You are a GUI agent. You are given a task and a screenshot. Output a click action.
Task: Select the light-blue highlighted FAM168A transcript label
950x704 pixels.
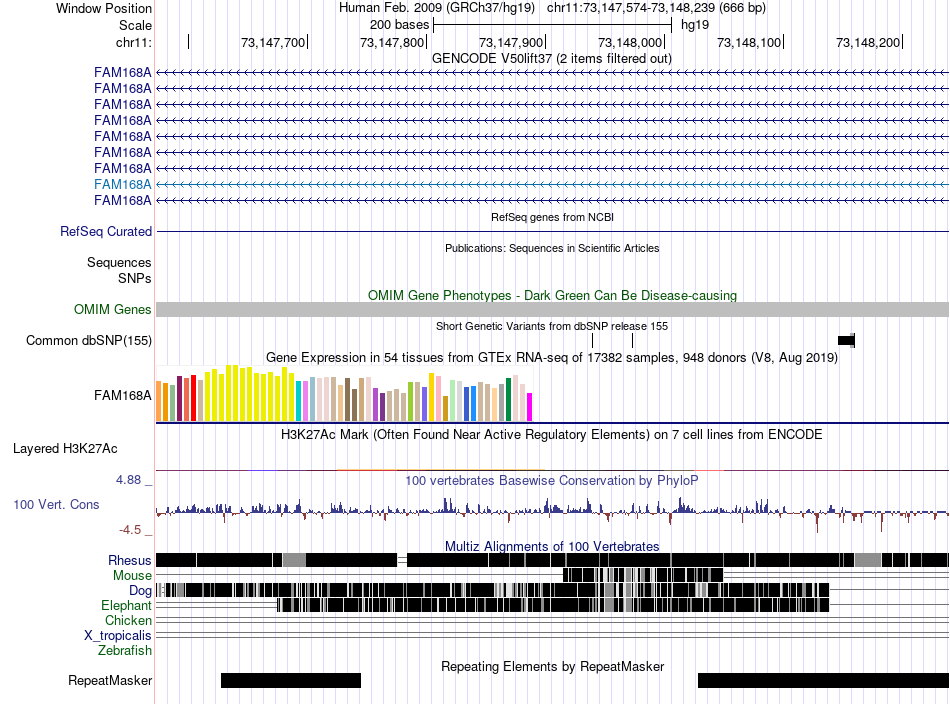point(122,184)
